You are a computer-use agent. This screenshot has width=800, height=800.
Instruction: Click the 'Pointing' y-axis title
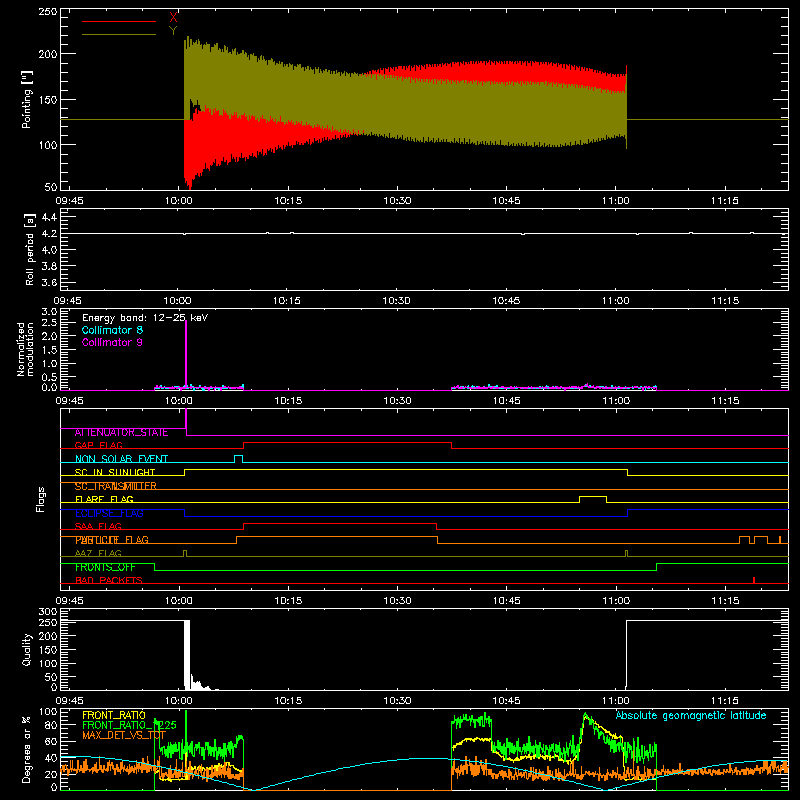(27, 99)
